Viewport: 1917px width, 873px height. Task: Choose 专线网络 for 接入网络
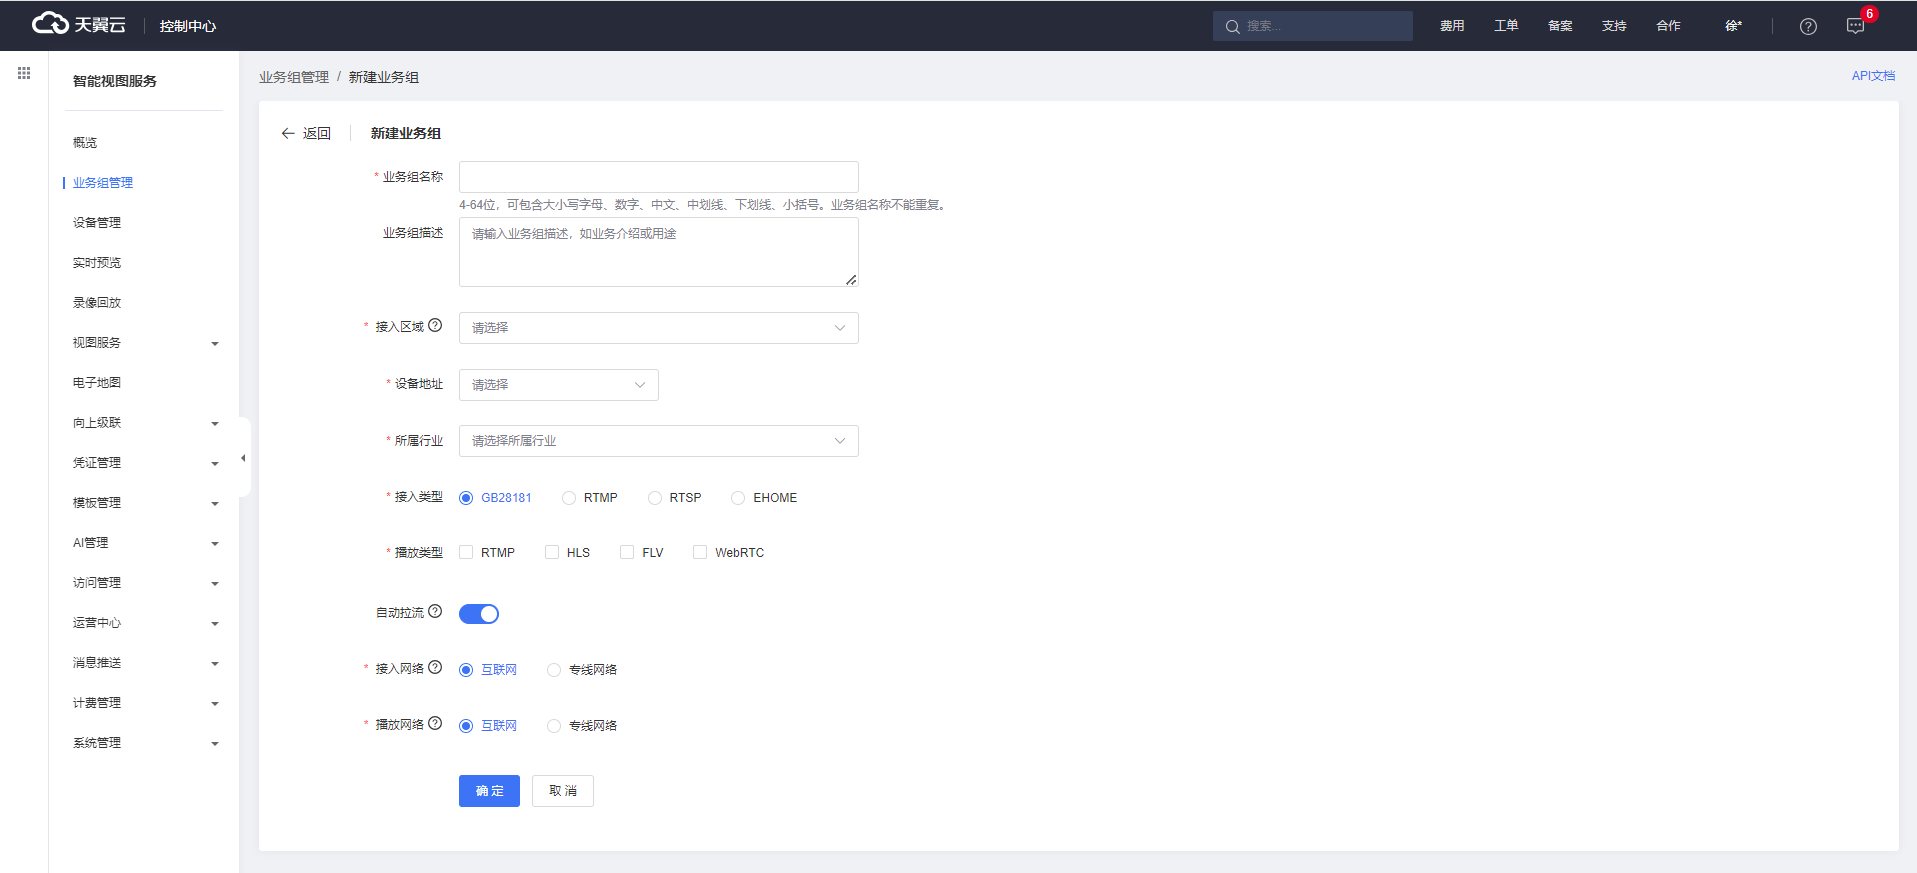click(554, 670)
